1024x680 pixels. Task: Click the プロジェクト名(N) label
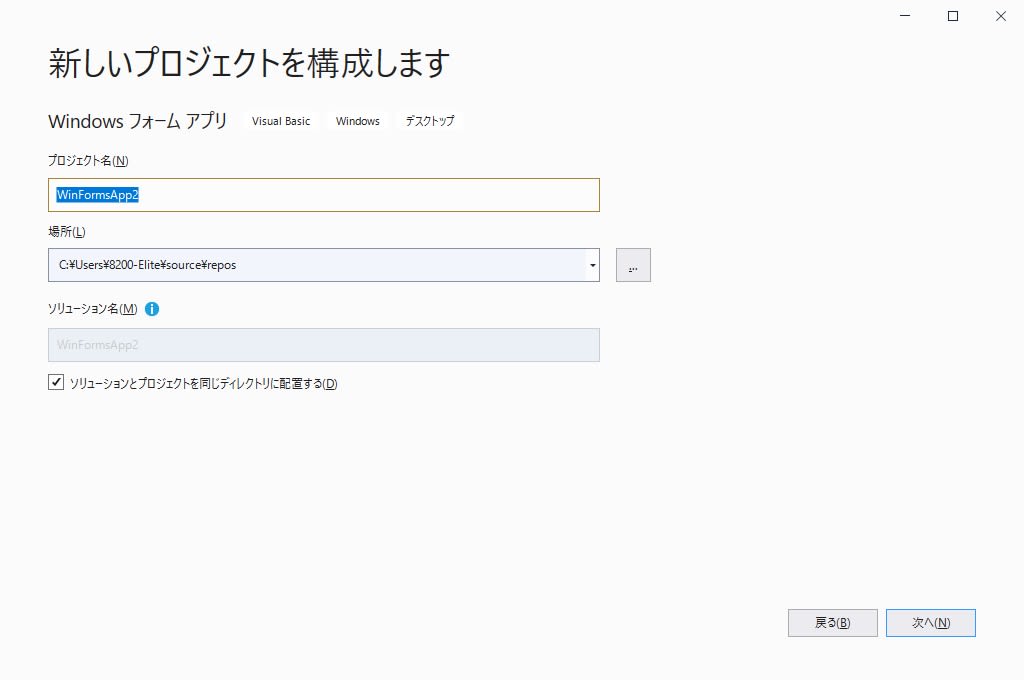coord(88,160)
